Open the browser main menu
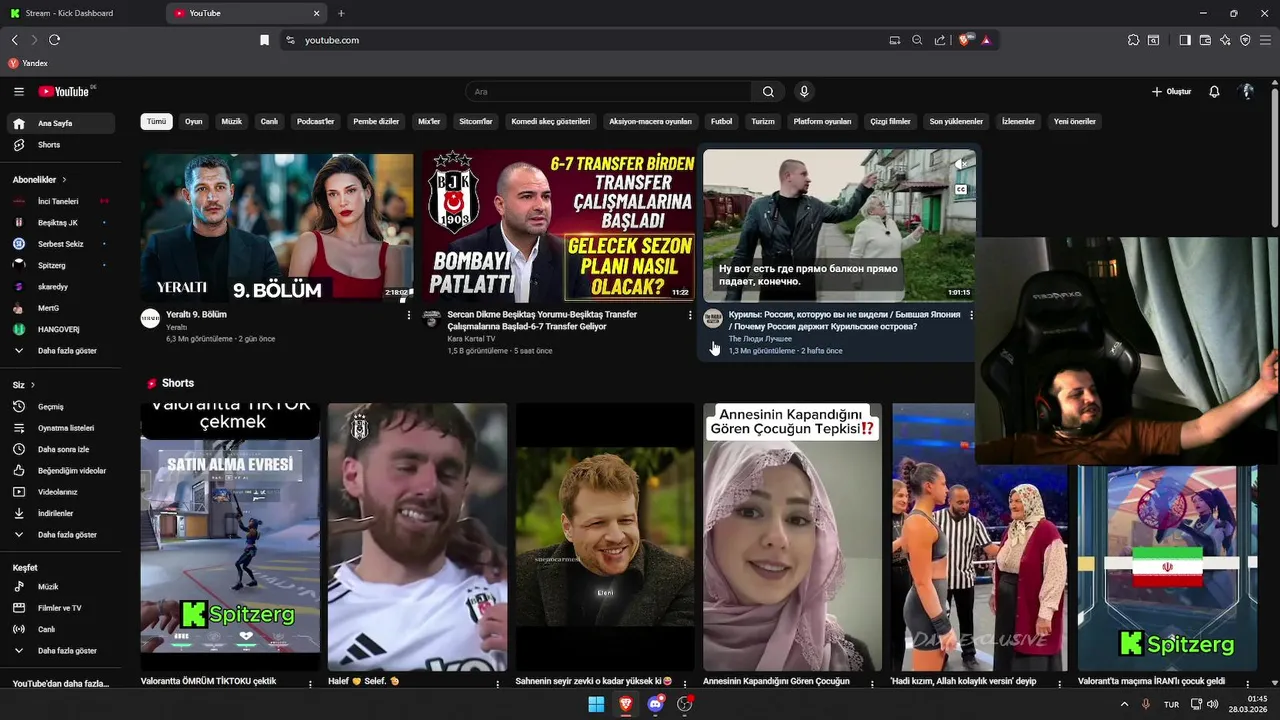Screen dimensions: 1280x720 (1266, 40)
